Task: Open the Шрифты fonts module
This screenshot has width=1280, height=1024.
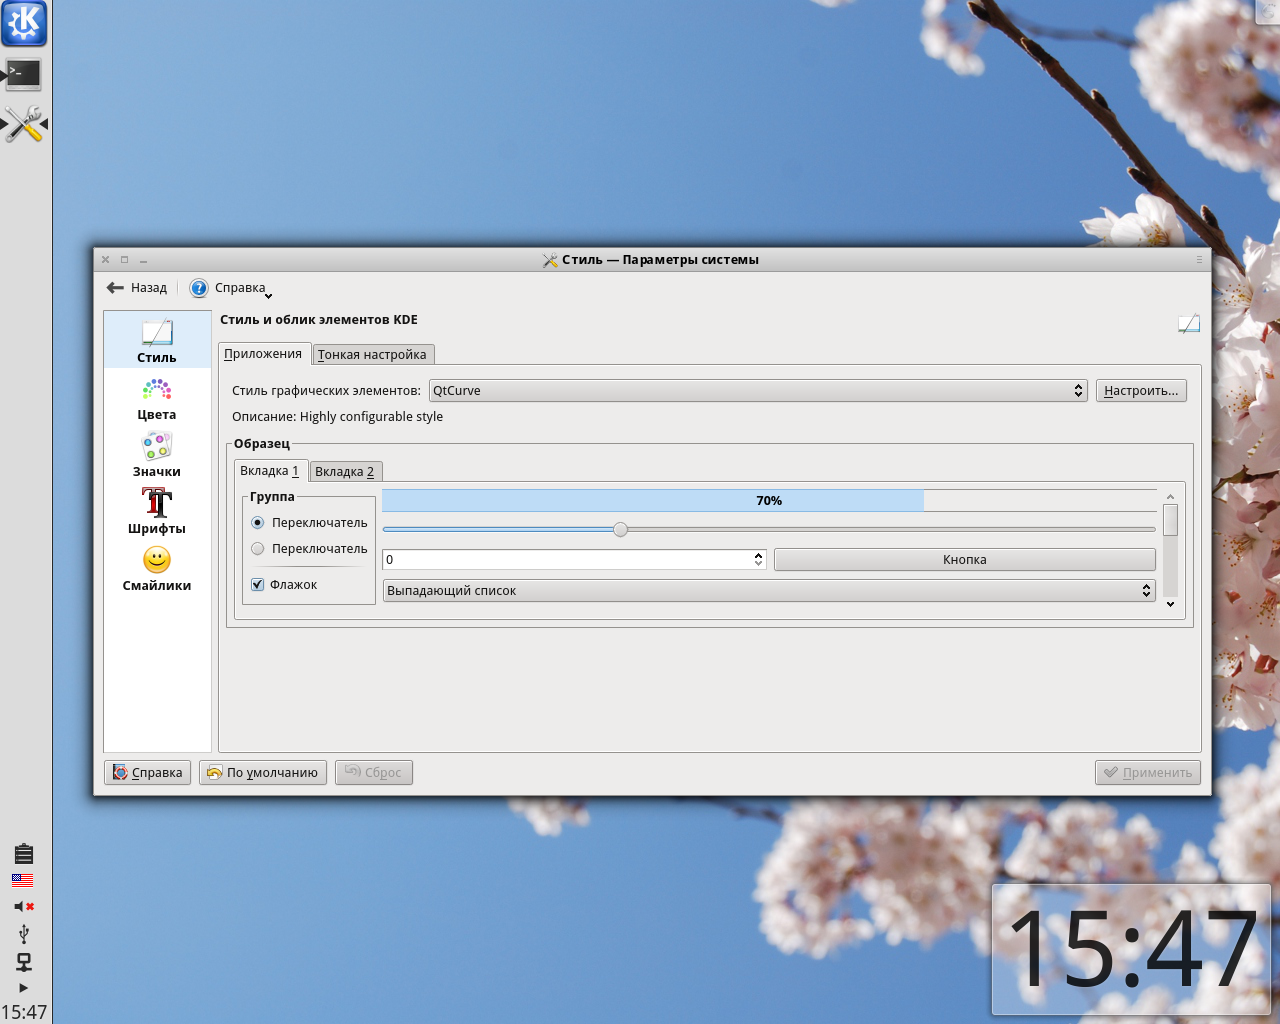Action: [x=157, y=512]
